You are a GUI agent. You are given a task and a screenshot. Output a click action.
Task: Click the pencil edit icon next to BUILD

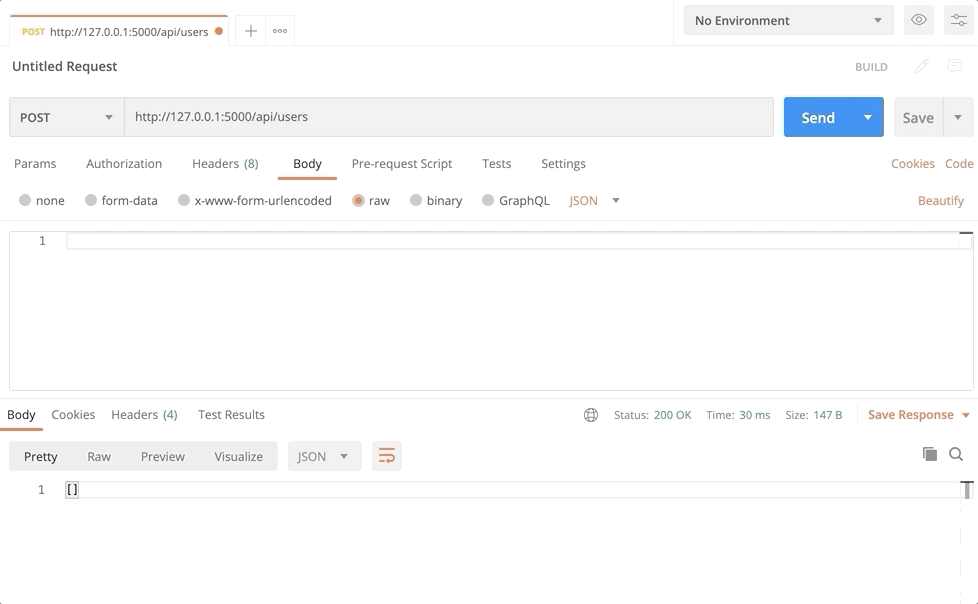(x=922, y=66)
